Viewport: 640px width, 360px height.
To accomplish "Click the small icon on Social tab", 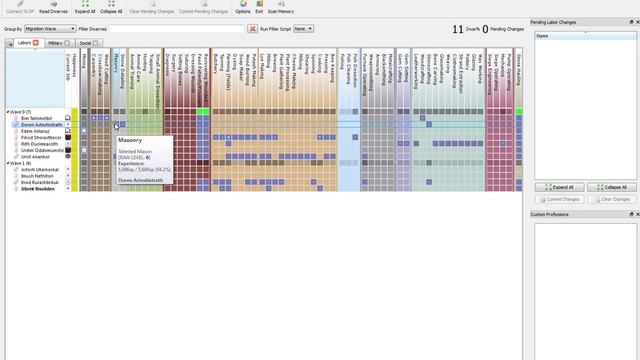I will [x=95, y=43].
